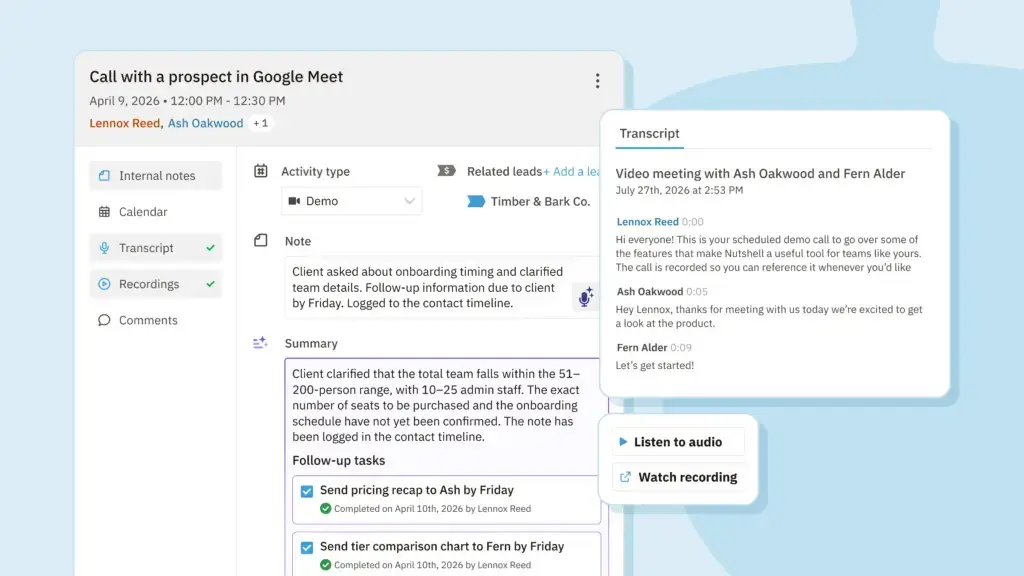Click green completed badge under pricing recap task

tap(325, 509)
